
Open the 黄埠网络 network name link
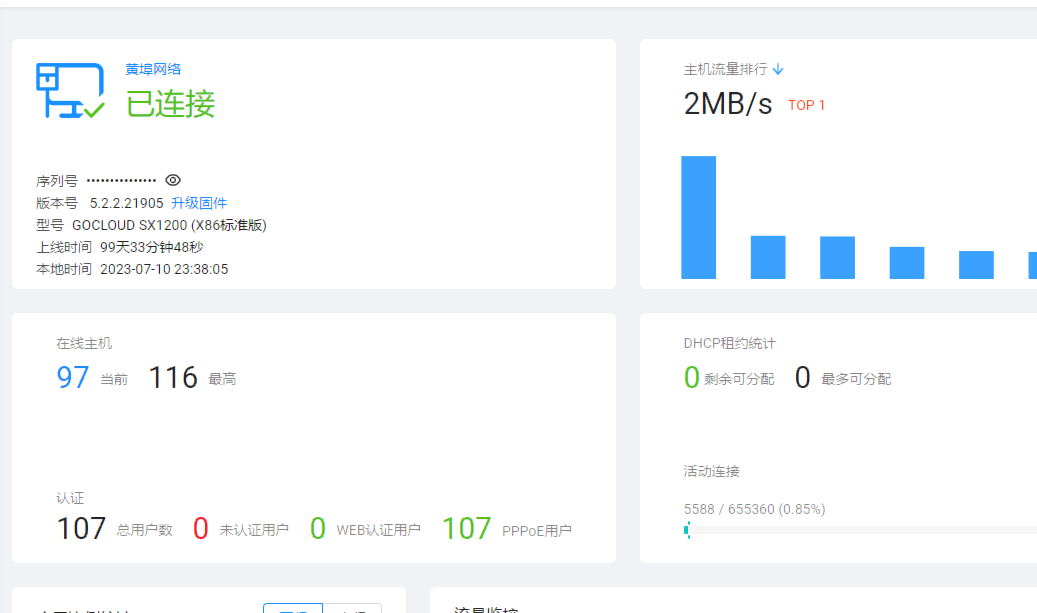tap(153, 69)
